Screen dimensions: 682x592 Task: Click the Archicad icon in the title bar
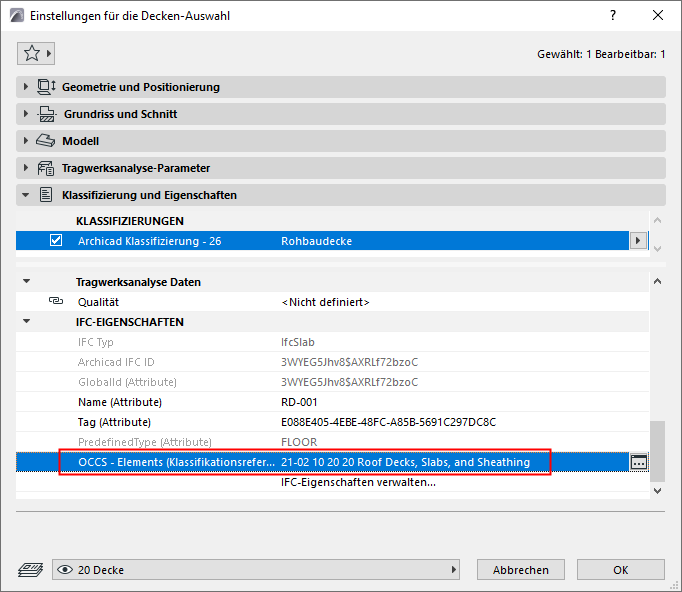[x=17, y=16]
